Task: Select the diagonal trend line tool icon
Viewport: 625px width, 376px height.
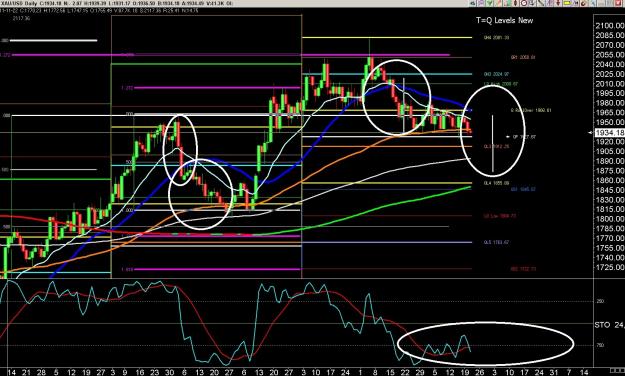Action: point(541,3)
